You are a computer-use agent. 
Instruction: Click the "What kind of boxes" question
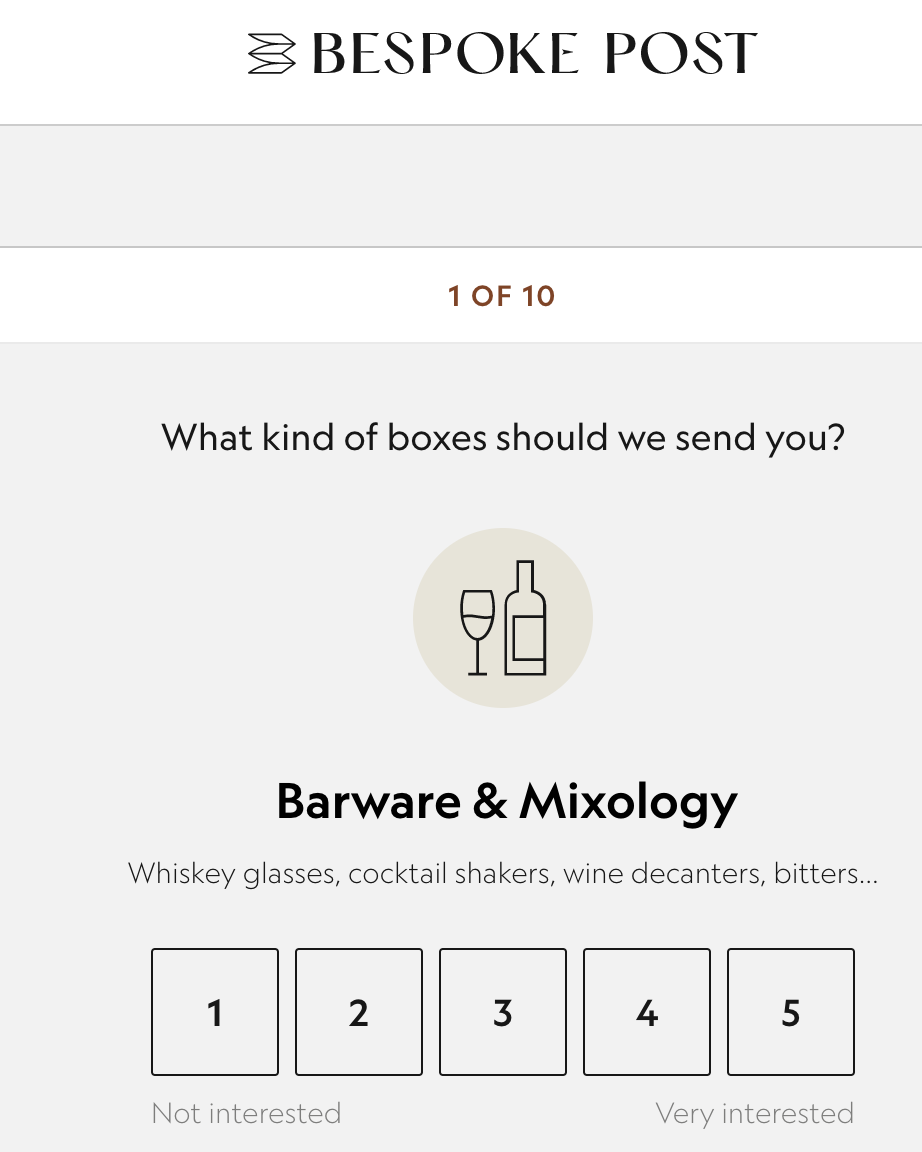503,437
